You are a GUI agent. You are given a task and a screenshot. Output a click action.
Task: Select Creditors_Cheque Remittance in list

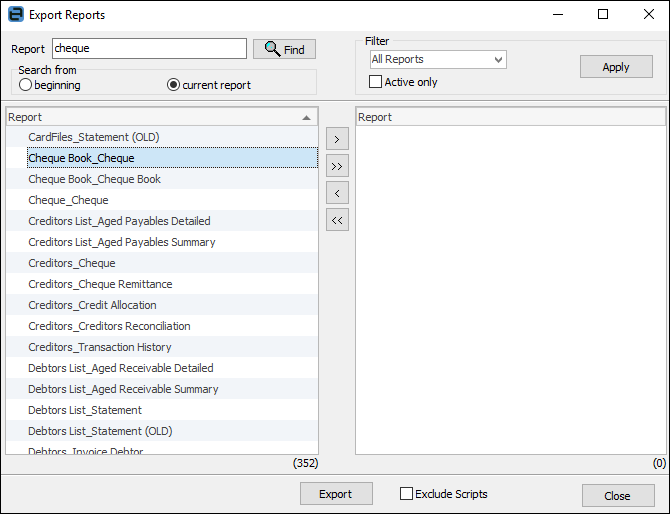[x=100, y=284]
